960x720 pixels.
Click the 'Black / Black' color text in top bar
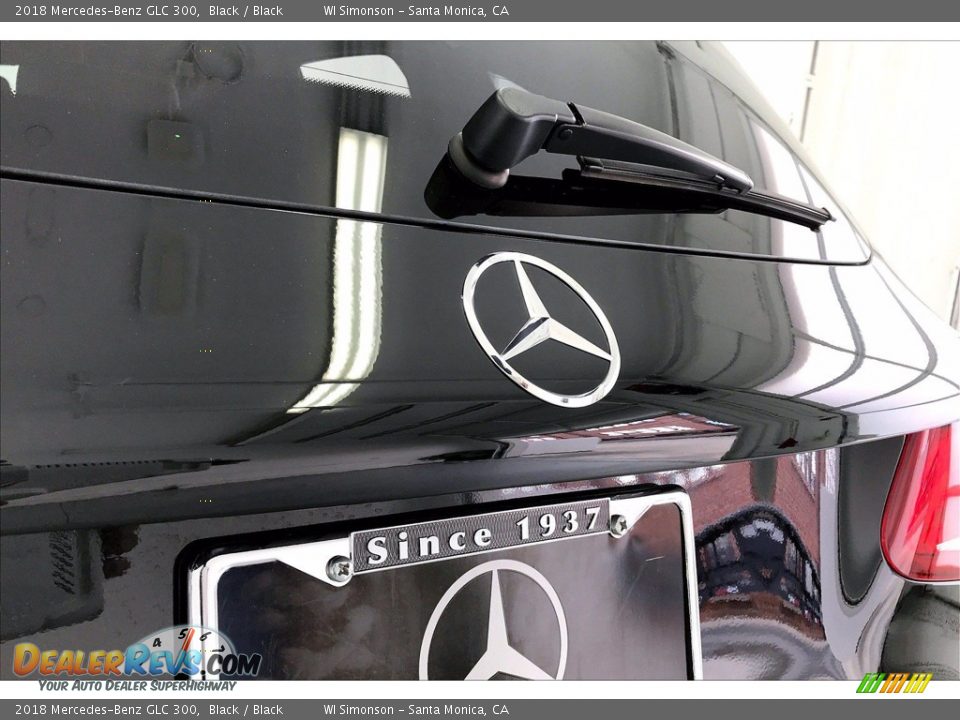click(x=246, y=10)
